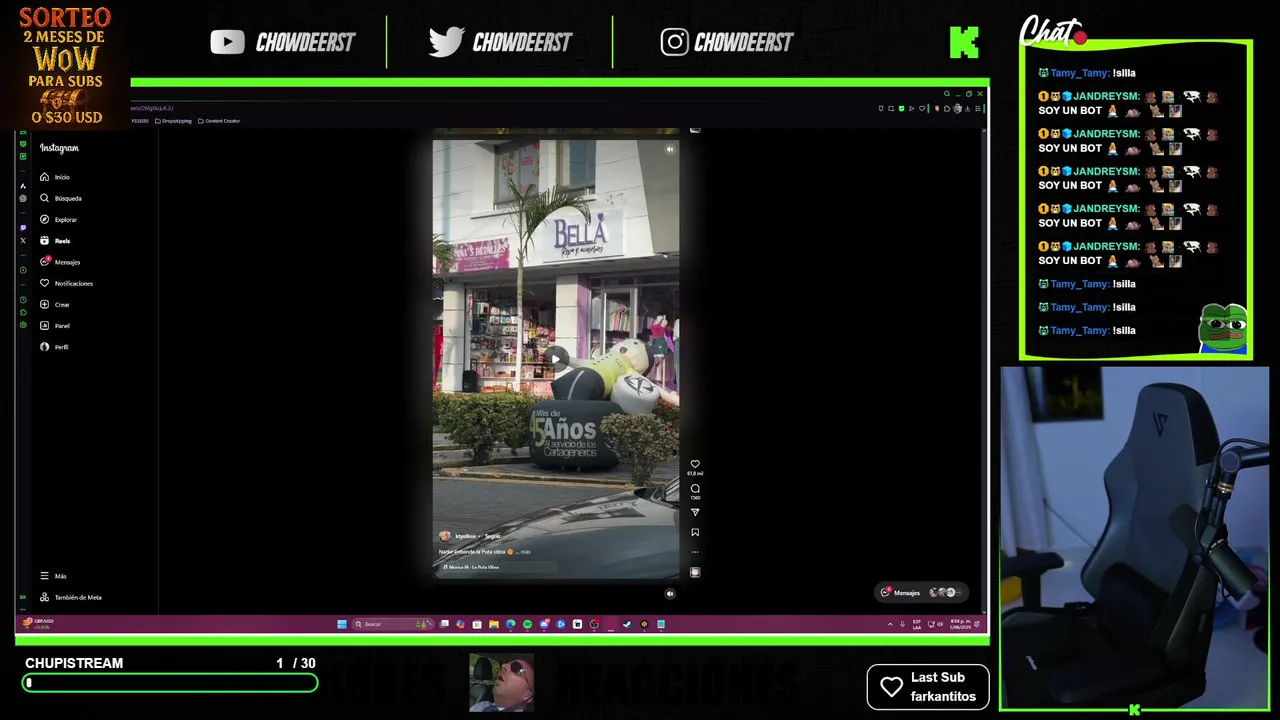Click Windows Start button
Screen dimensions: 1280x720
pos(342,624)
